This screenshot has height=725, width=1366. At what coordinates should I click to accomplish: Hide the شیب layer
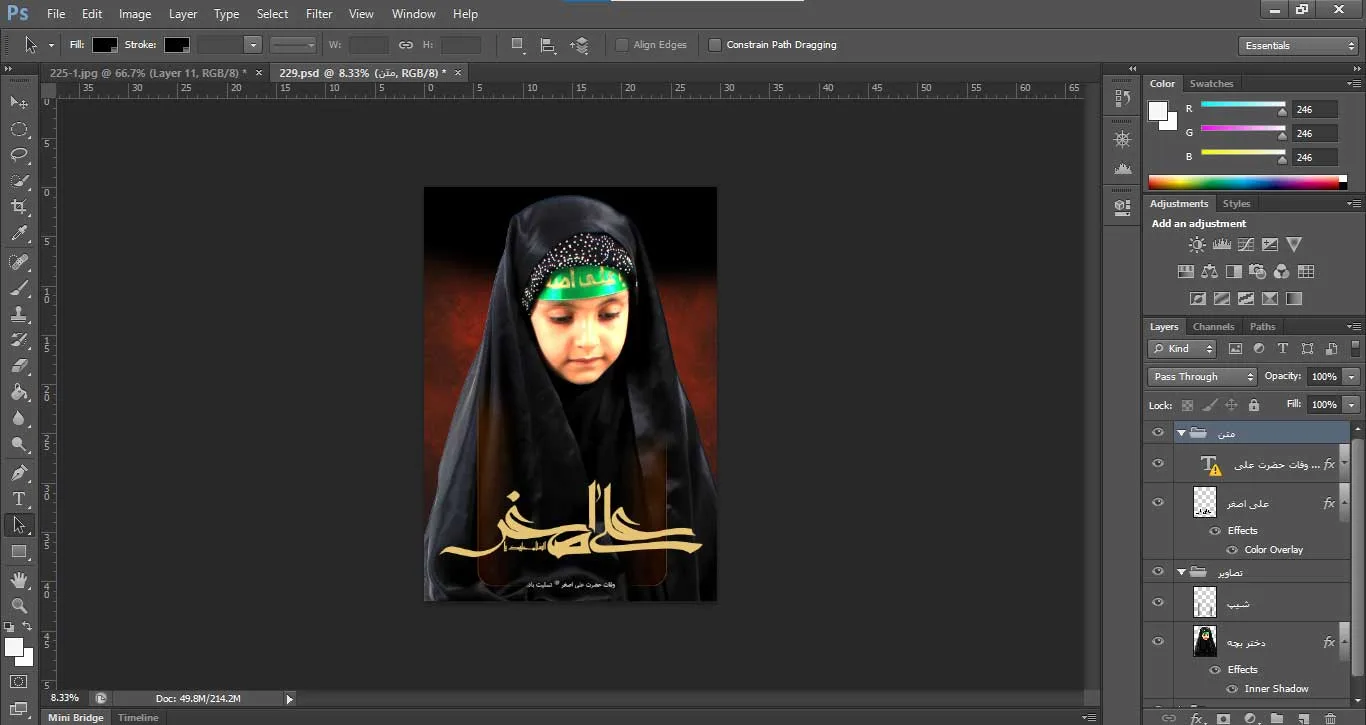(x=1158, y=602)
